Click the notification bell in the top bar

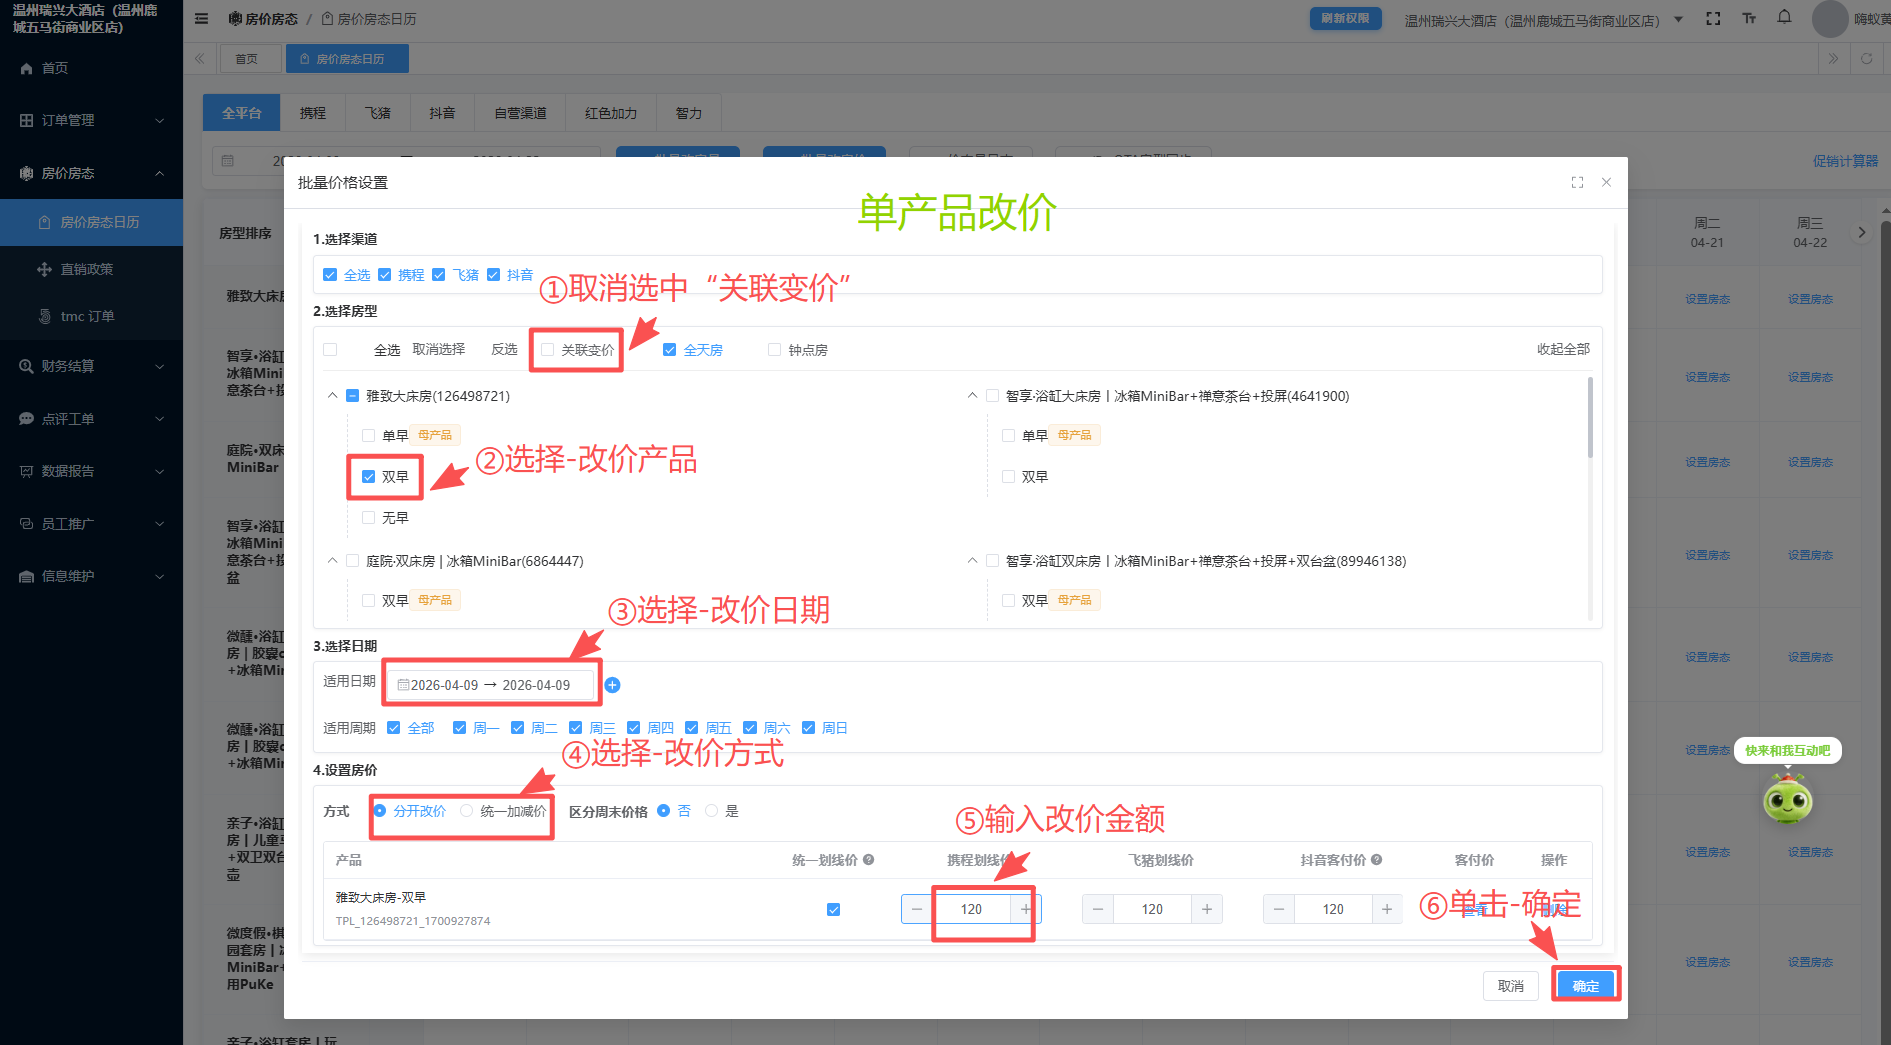1784,17
